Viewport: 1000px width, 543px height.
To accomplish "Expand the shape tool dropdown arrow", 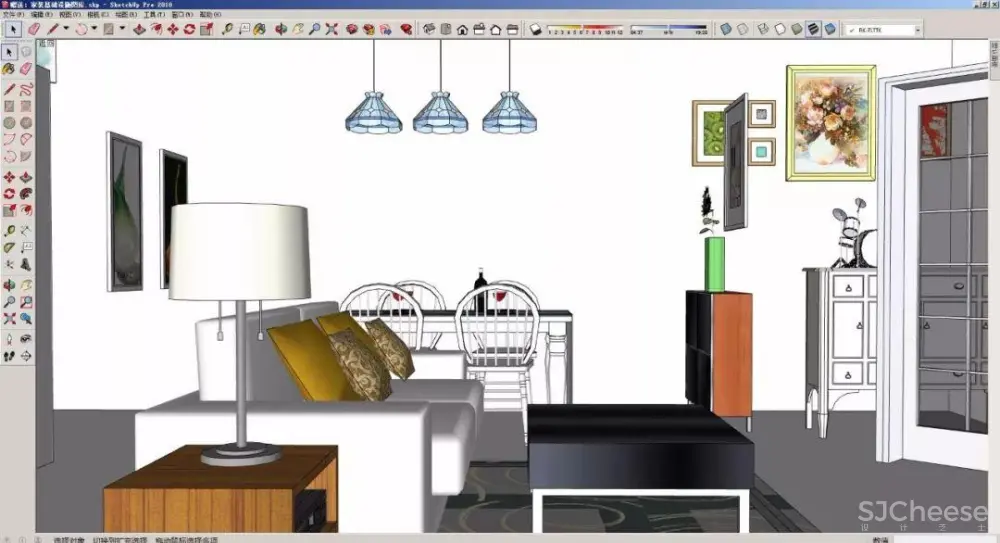I will 122,30.
